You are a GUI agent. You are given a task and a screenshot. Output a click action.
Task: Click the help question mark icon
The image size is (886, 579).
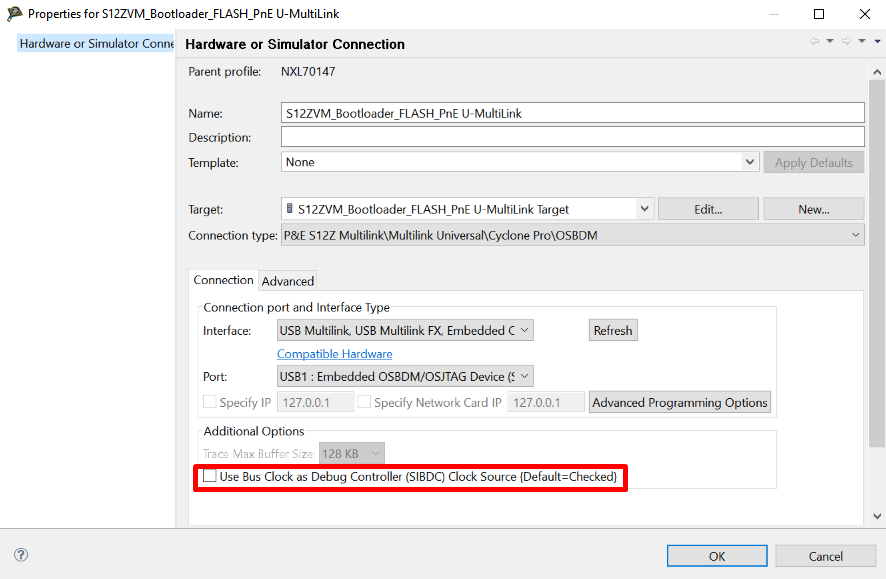pos(21,555)
